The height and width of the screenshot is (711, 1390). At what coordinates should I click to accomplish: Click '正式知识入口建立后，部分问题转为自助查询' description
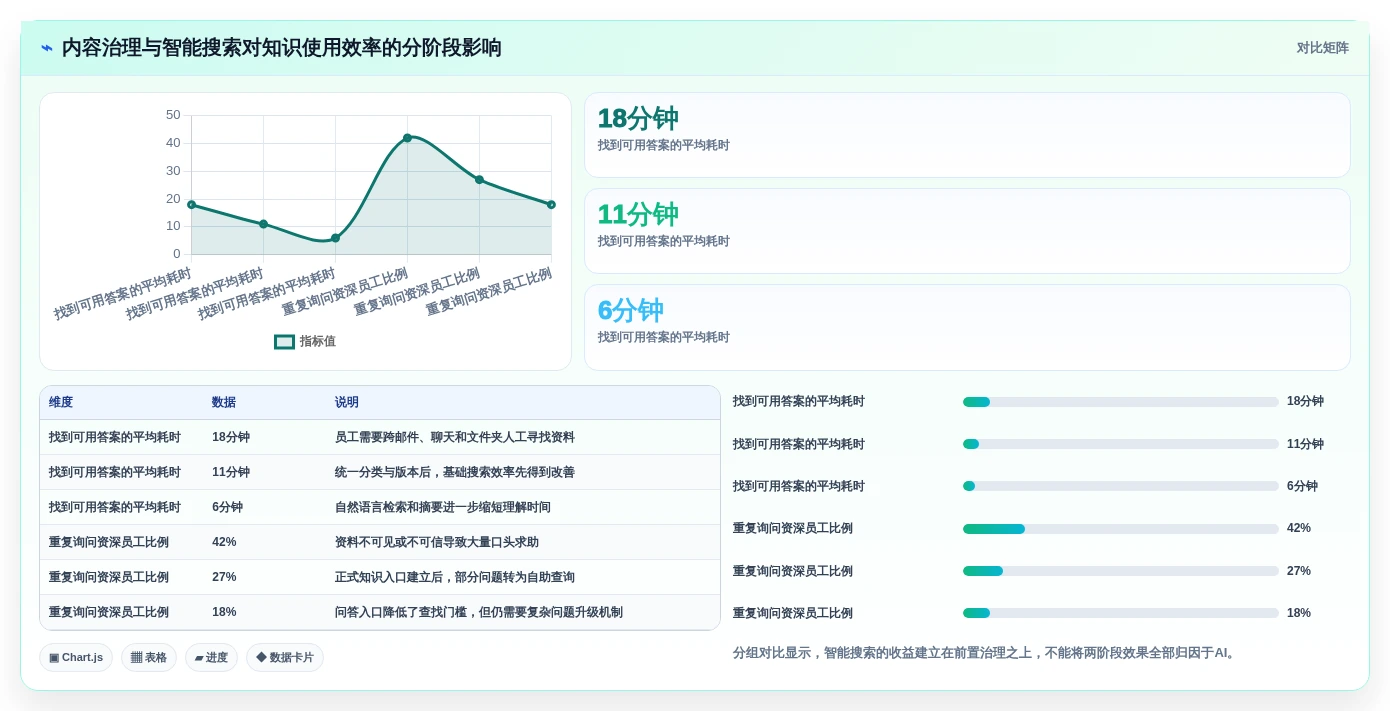tap(455, 577)
